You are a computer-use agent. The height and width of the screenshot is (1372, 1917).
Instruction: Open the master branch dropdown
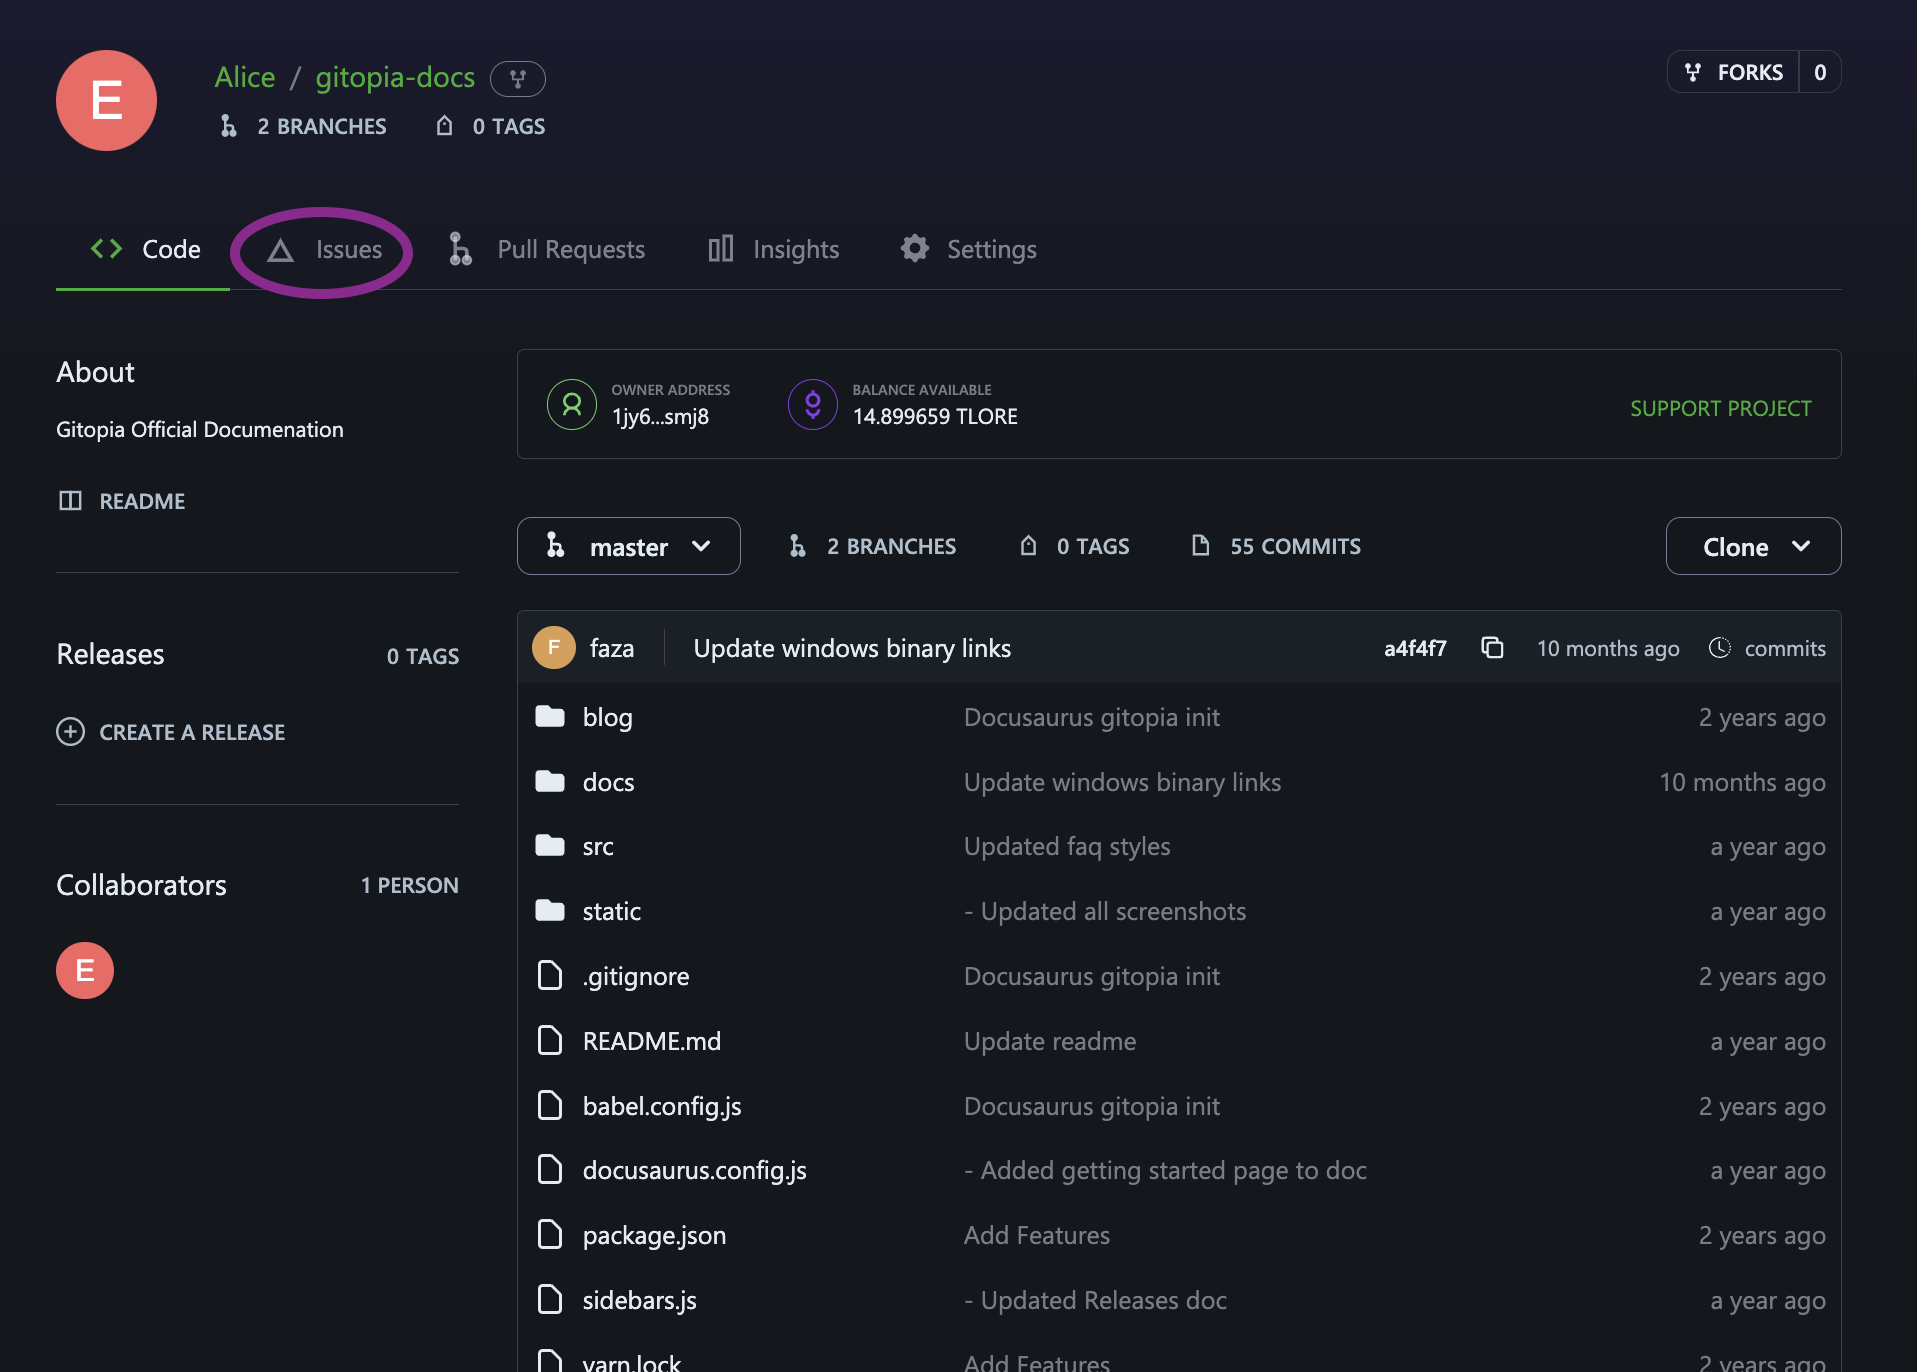click(x=628, y=546)
